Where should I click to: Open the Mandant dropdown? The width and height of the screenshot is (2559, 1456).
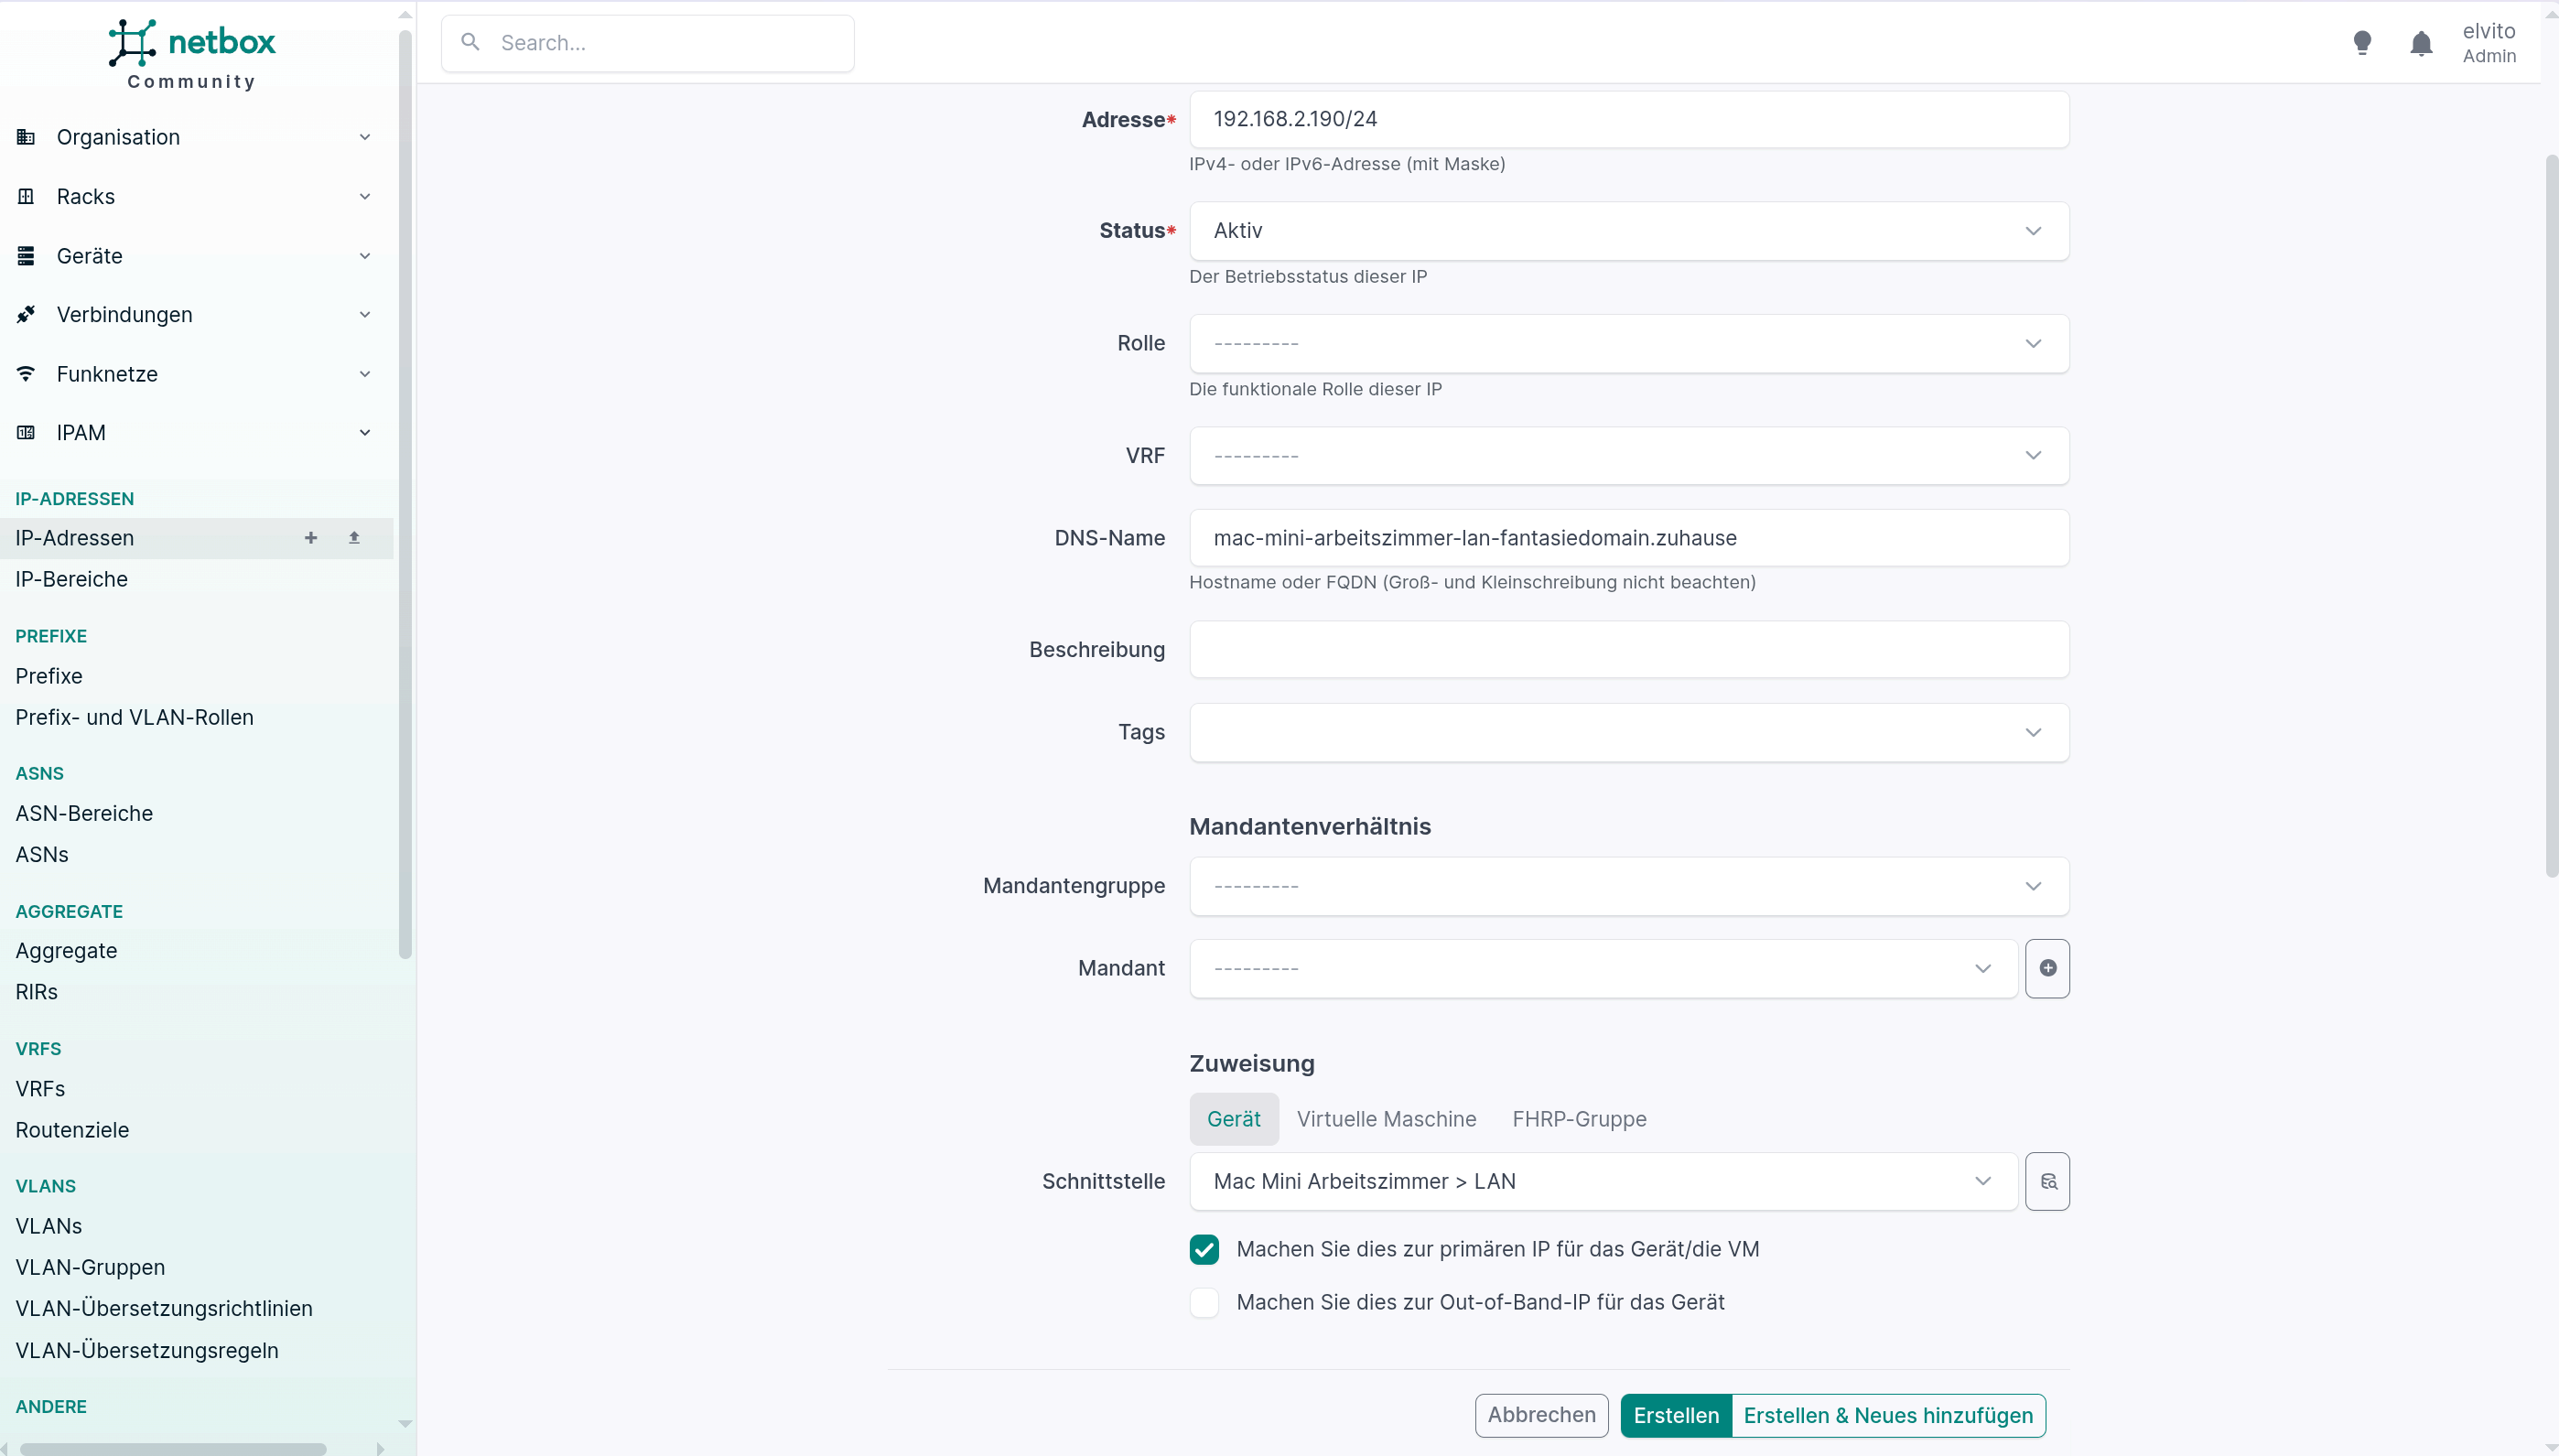[1603, 968]
